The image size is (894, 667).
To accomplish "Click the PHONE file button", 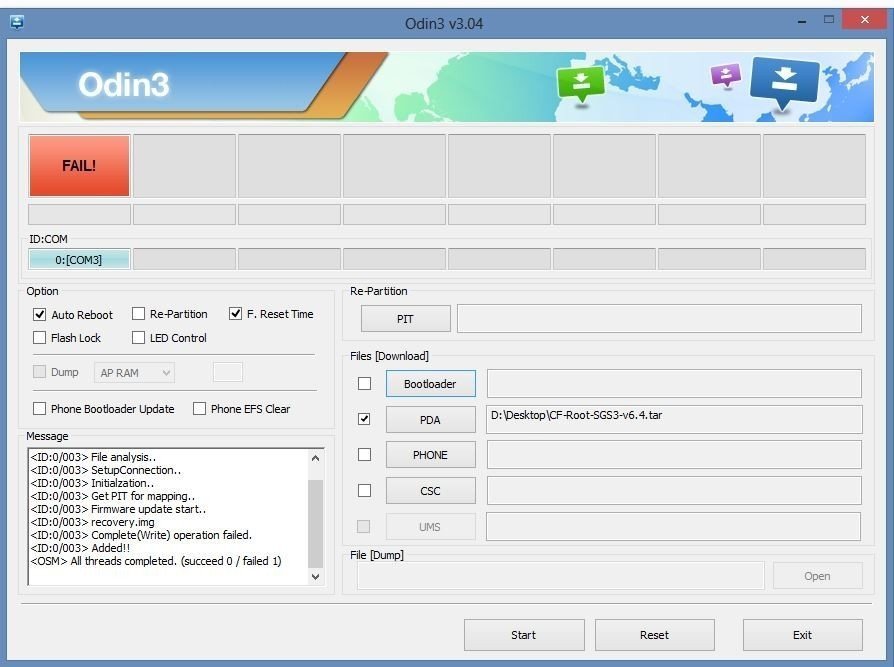I will pos(430,455).
